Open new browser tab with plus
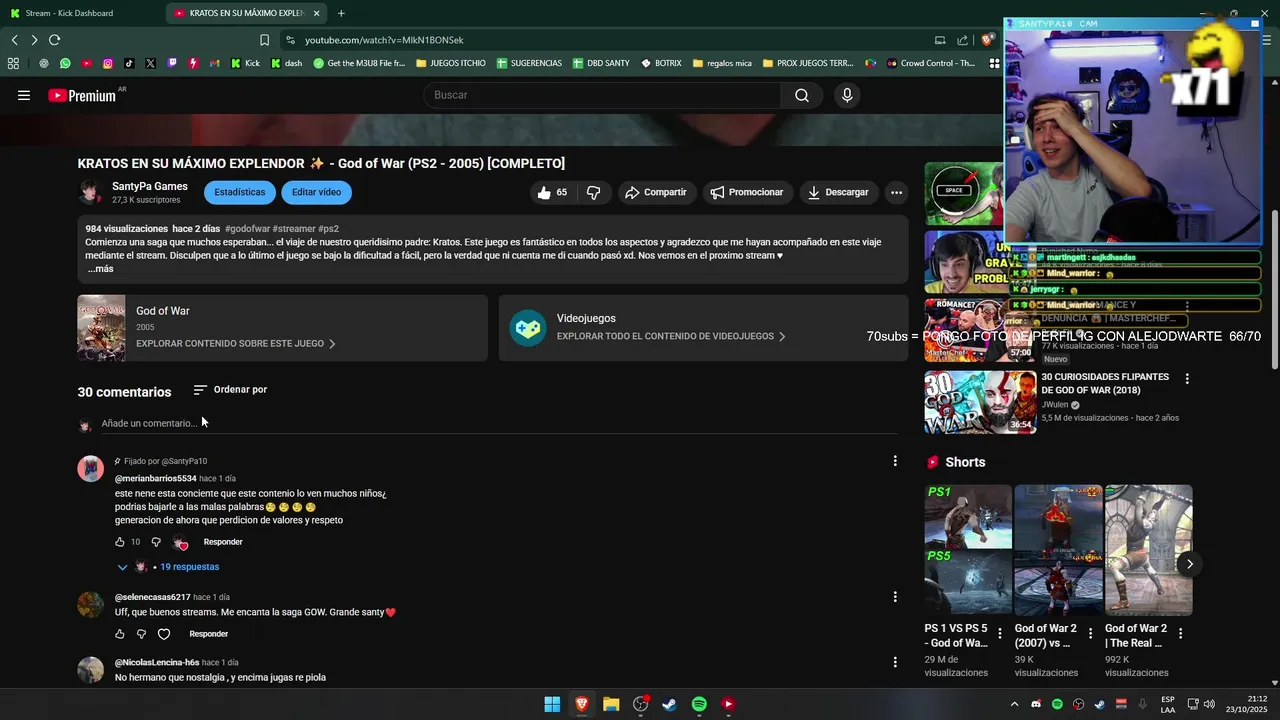Image resolution: width=1280 pixels, height=720 pixels. [341, 13]
